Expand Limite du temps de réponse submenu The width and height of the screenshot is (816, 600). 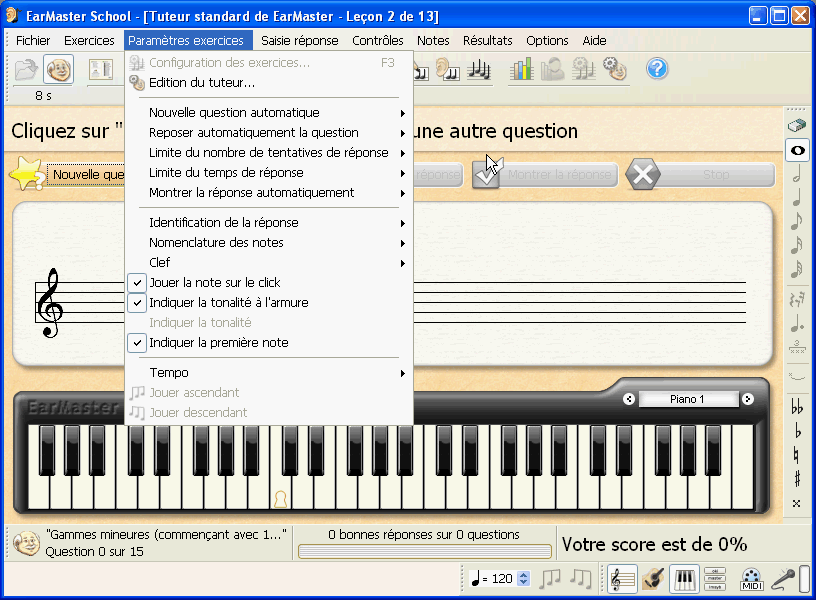click(x=269, y=173)
